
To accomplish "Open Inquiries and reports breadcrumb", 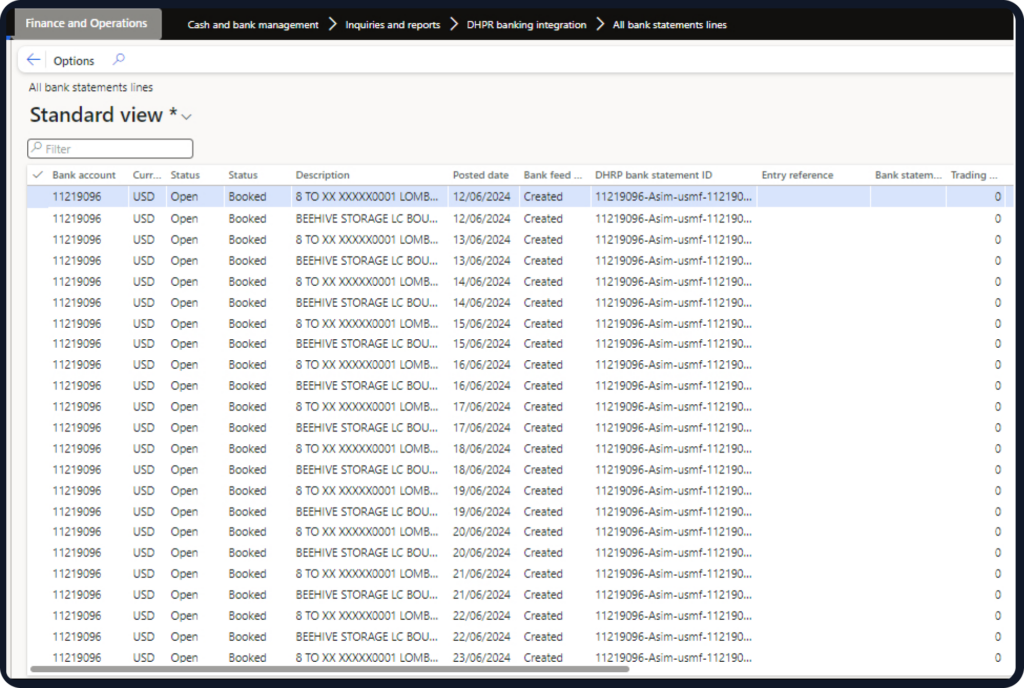I will (392, 25).
